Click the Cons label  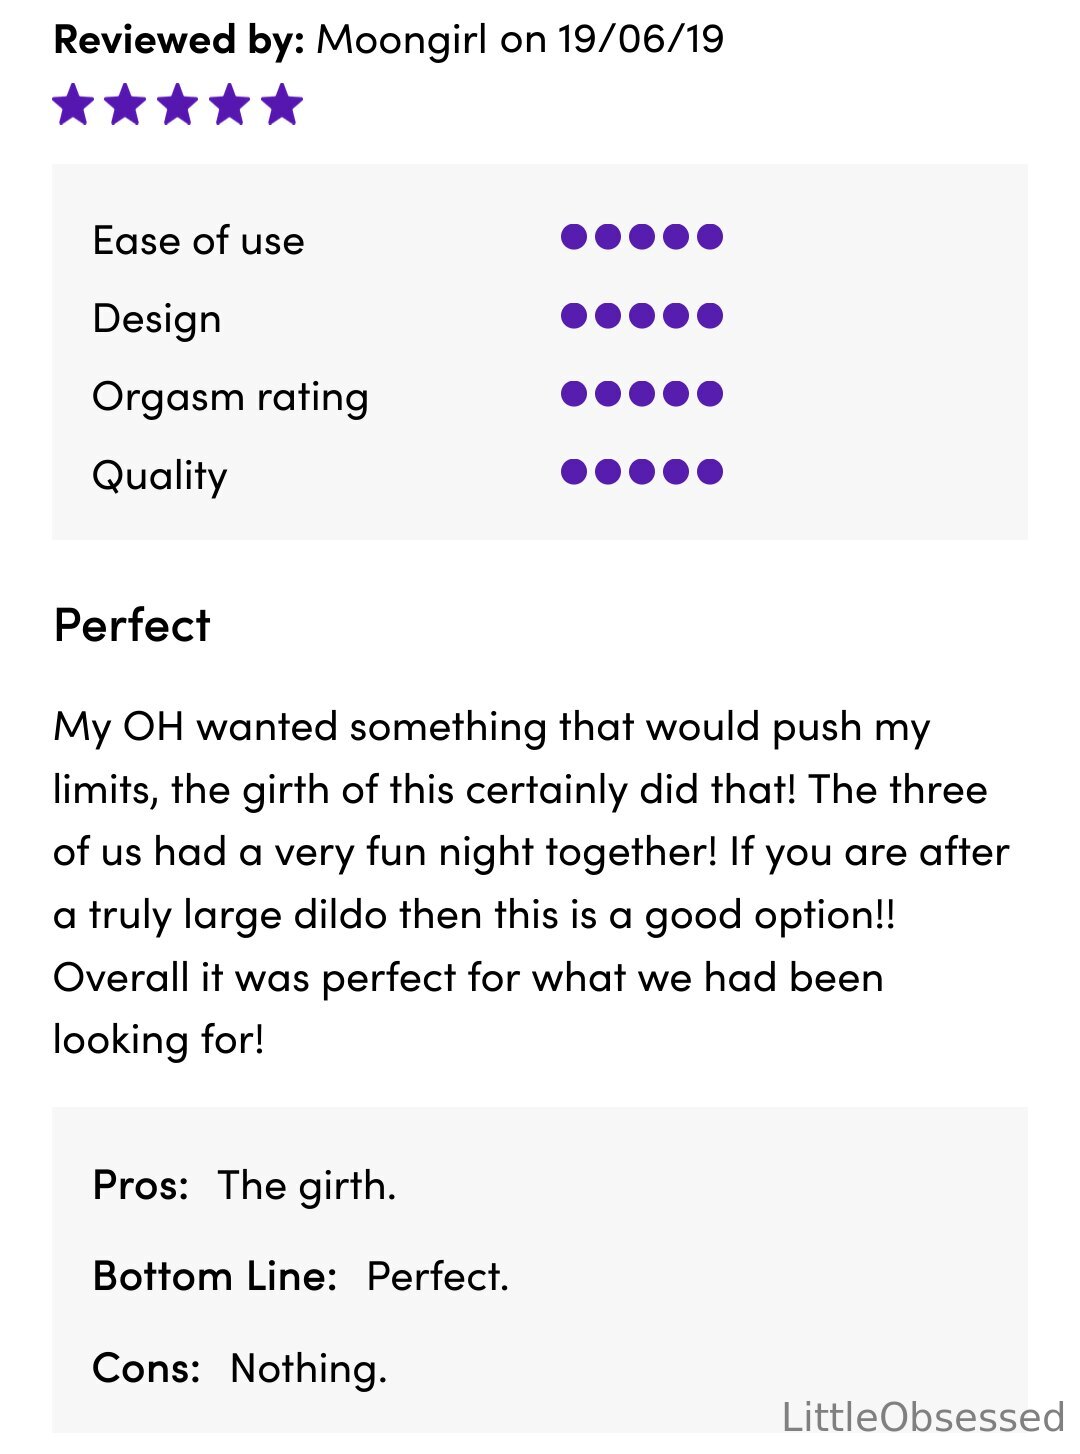coord(146,1368)
